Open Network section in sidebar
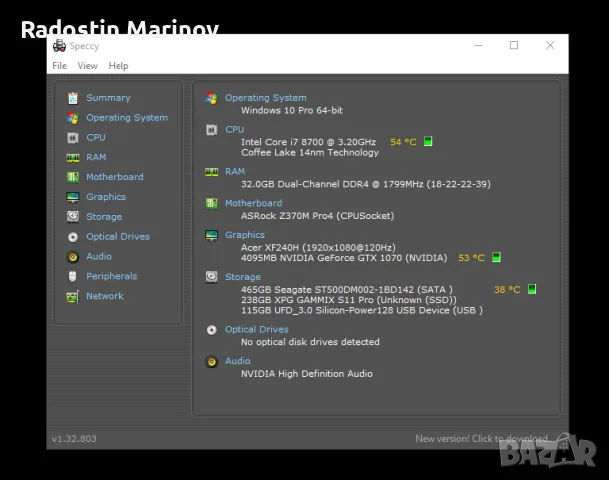Image resolution: width=609 pixels, height=480 pixels. coord(105,296)
